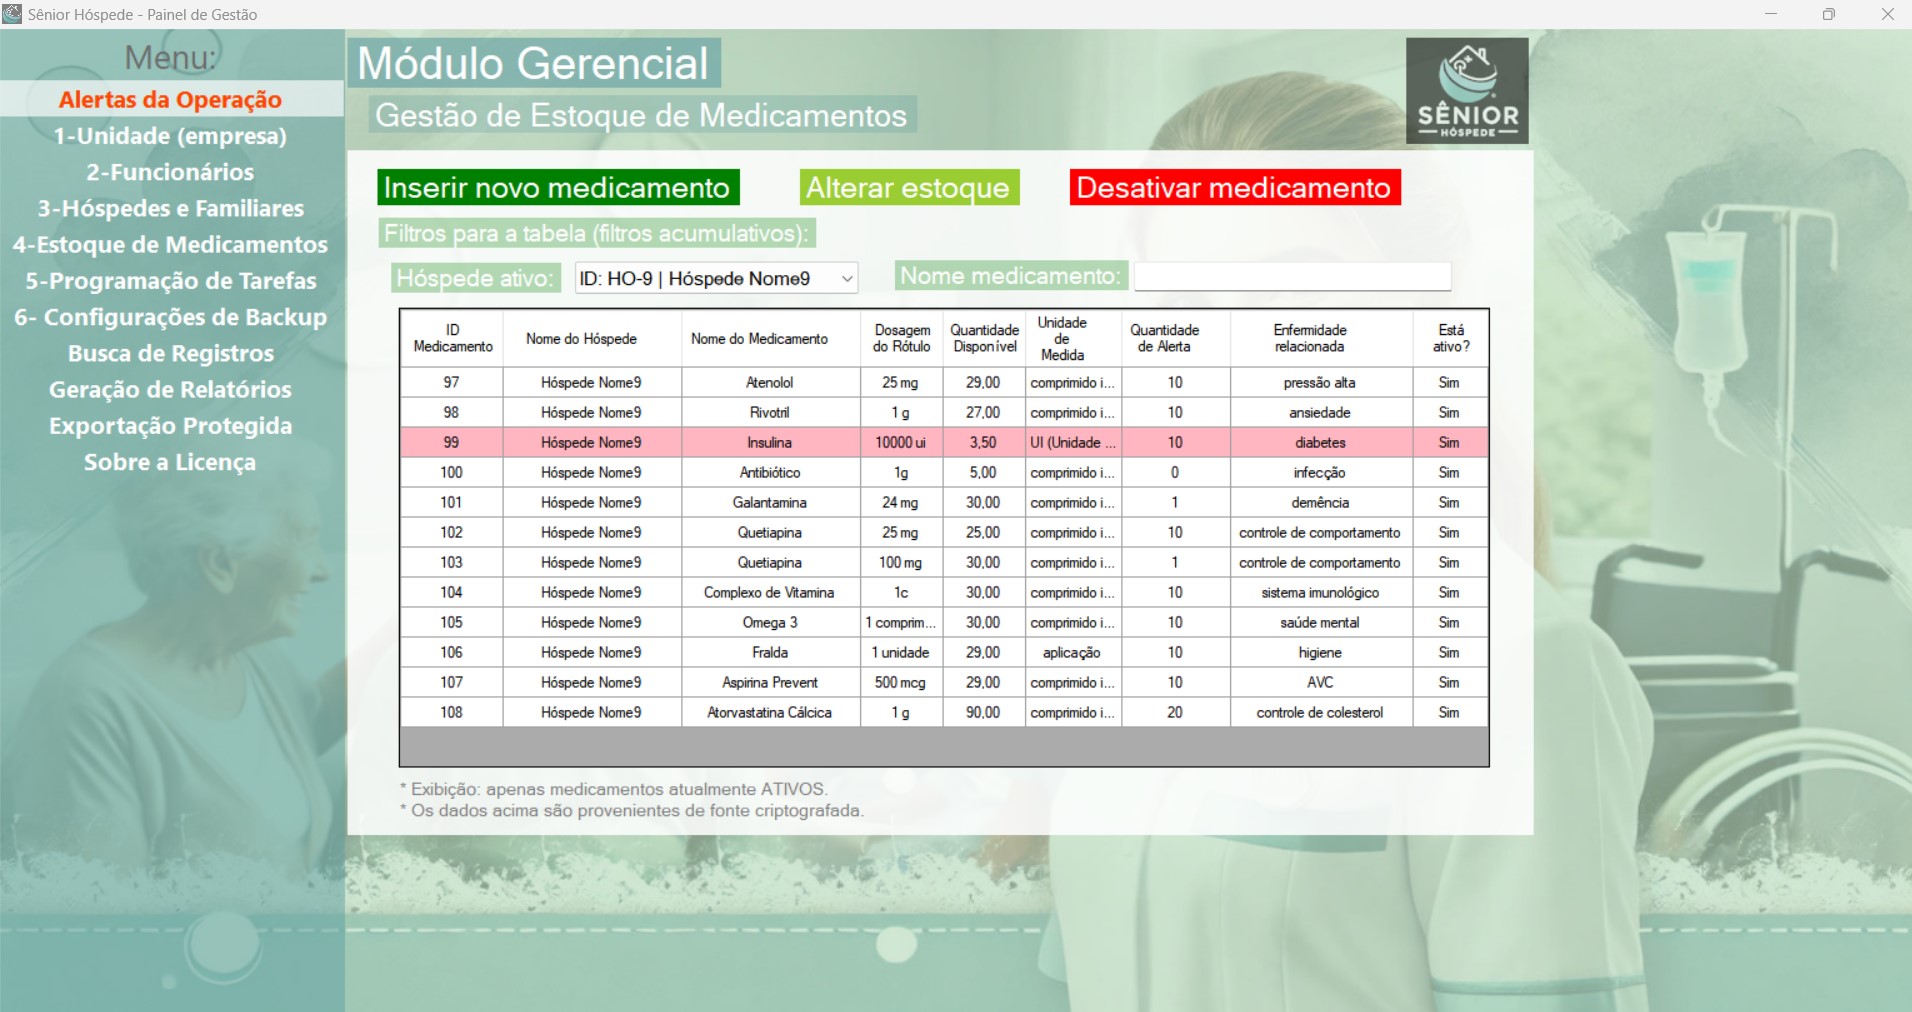Open the 2-Funcionários section
The width and height of the screenshot is (1912, 1012).
pos(170,172)
